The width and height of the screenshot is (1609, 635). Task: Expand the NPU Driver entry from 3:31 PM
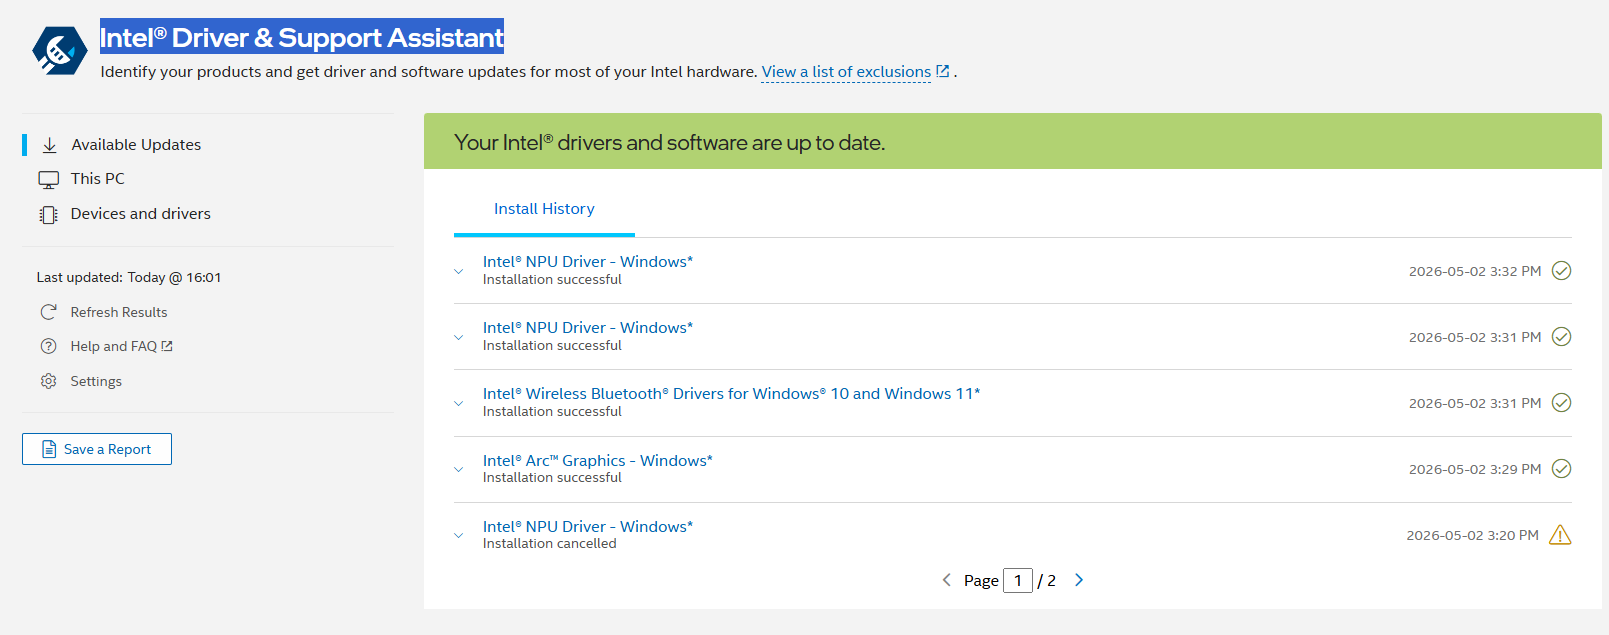pos(459,337)
